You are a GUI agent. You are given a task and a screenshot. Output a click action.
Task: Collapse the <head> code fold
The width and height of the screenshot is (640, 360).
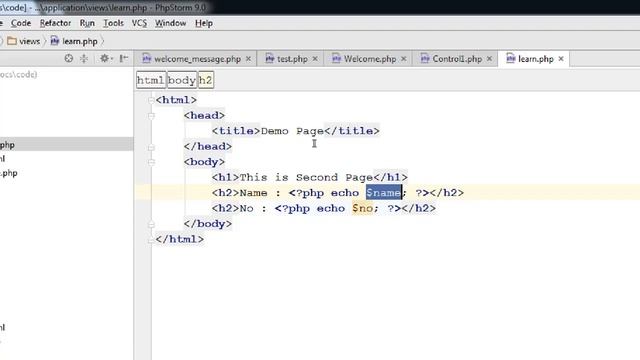151,116
